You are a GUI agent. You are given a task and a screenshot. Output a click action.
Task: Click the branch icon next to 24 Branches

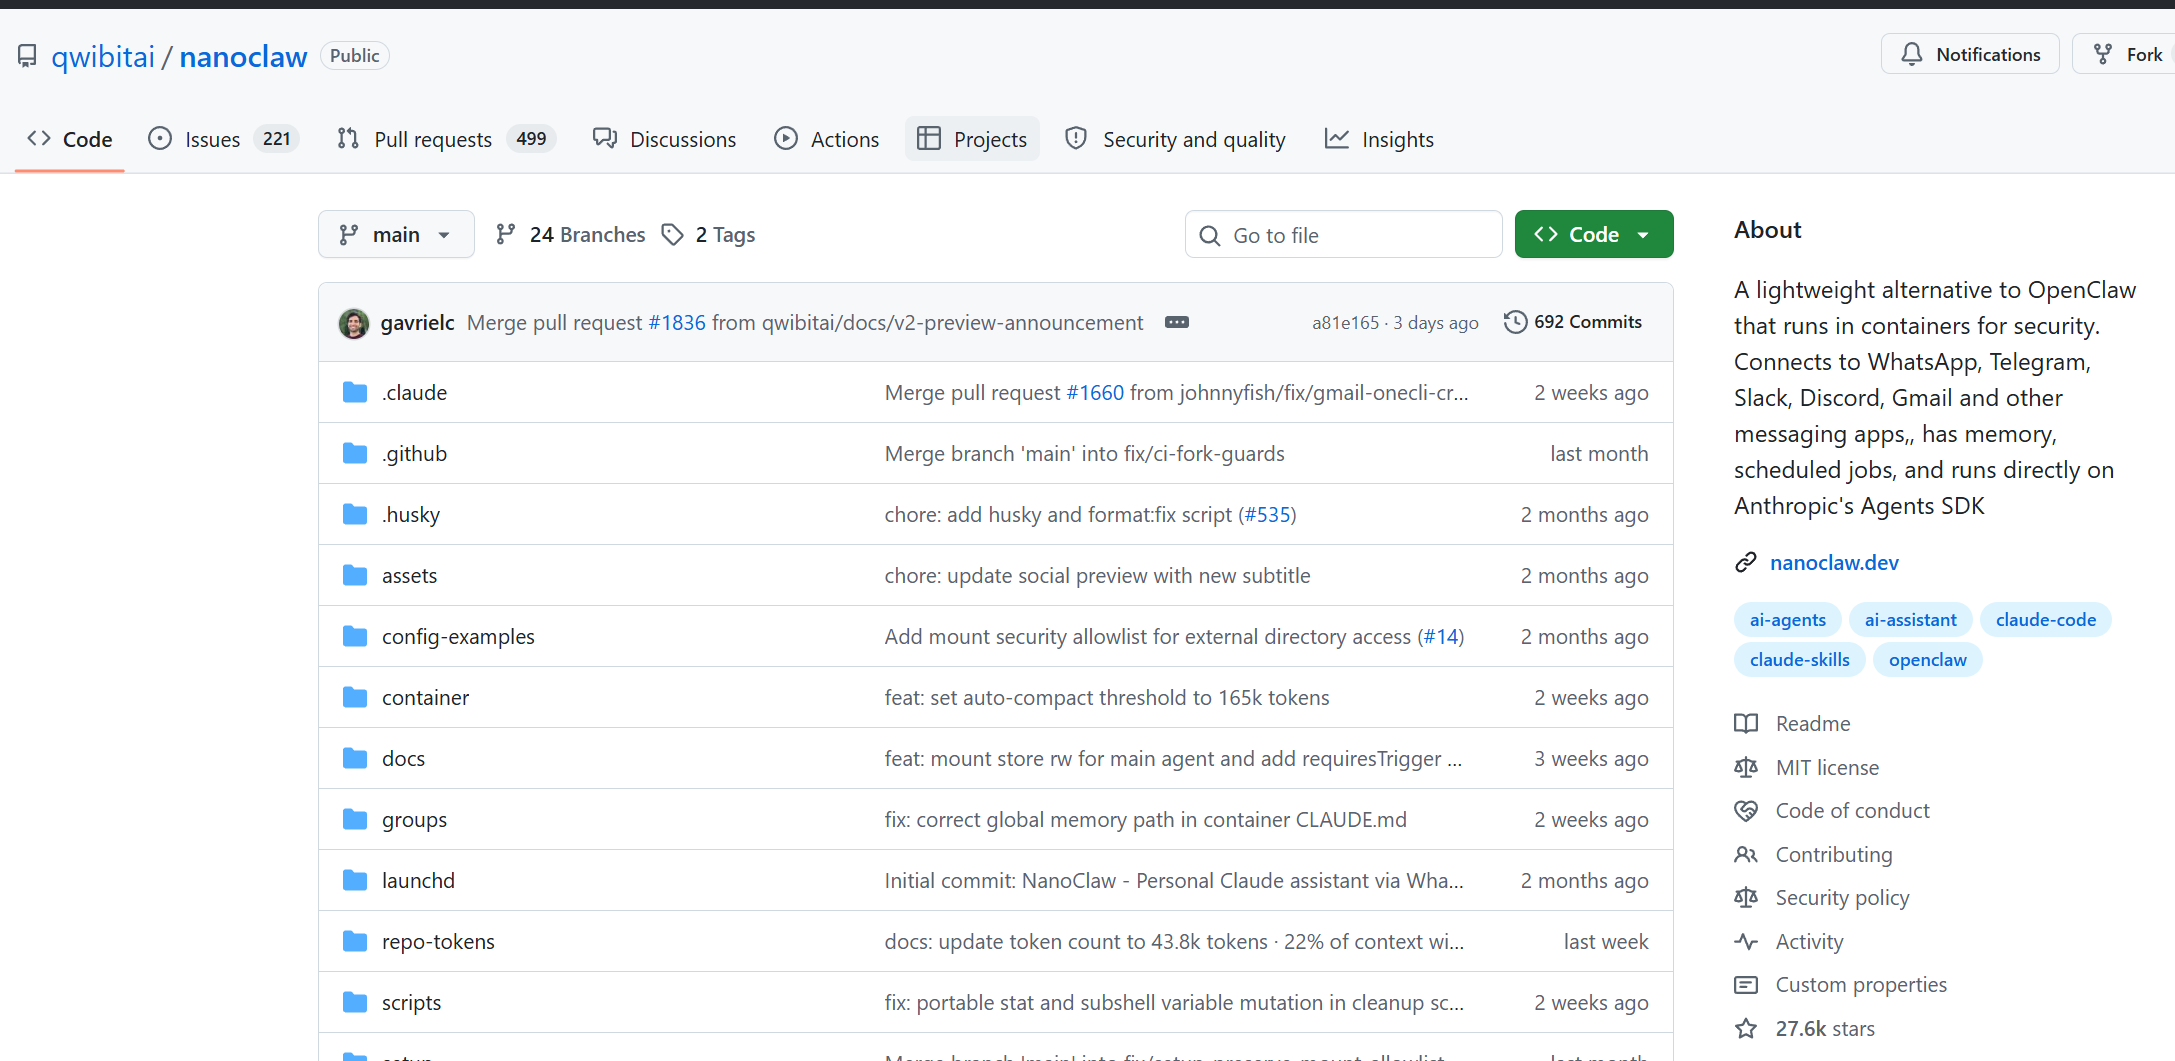[506, 234]
